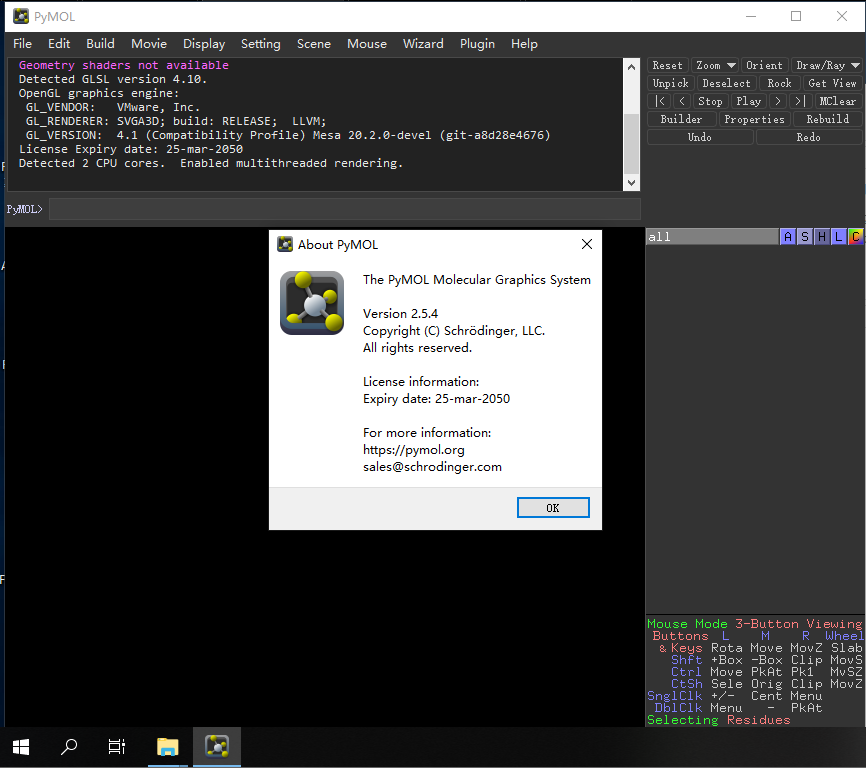Stop movie playback
This screenshot has height=768, width=866.
coord(710,101)
